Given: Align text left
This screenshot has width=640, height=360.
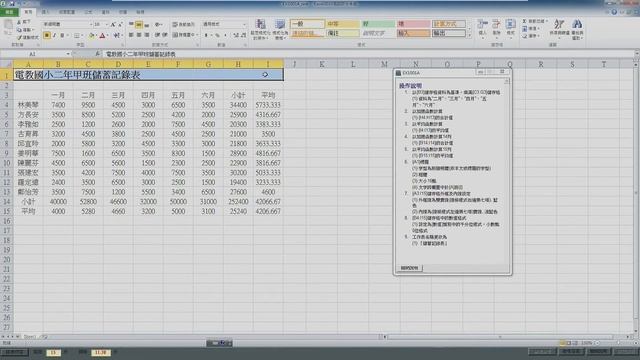Looking at the screenshot, I should 131,35.
